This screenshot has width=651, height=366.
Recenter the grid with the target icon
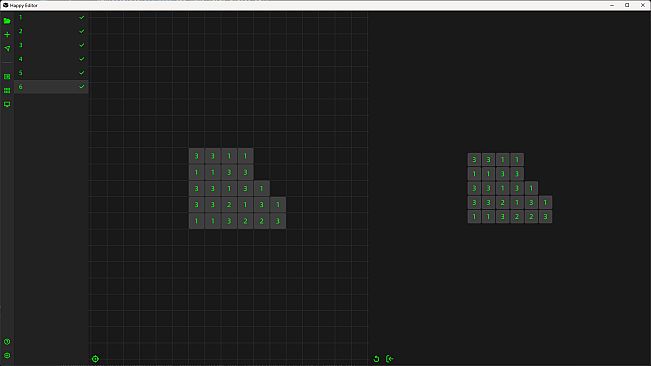[95, 359]
